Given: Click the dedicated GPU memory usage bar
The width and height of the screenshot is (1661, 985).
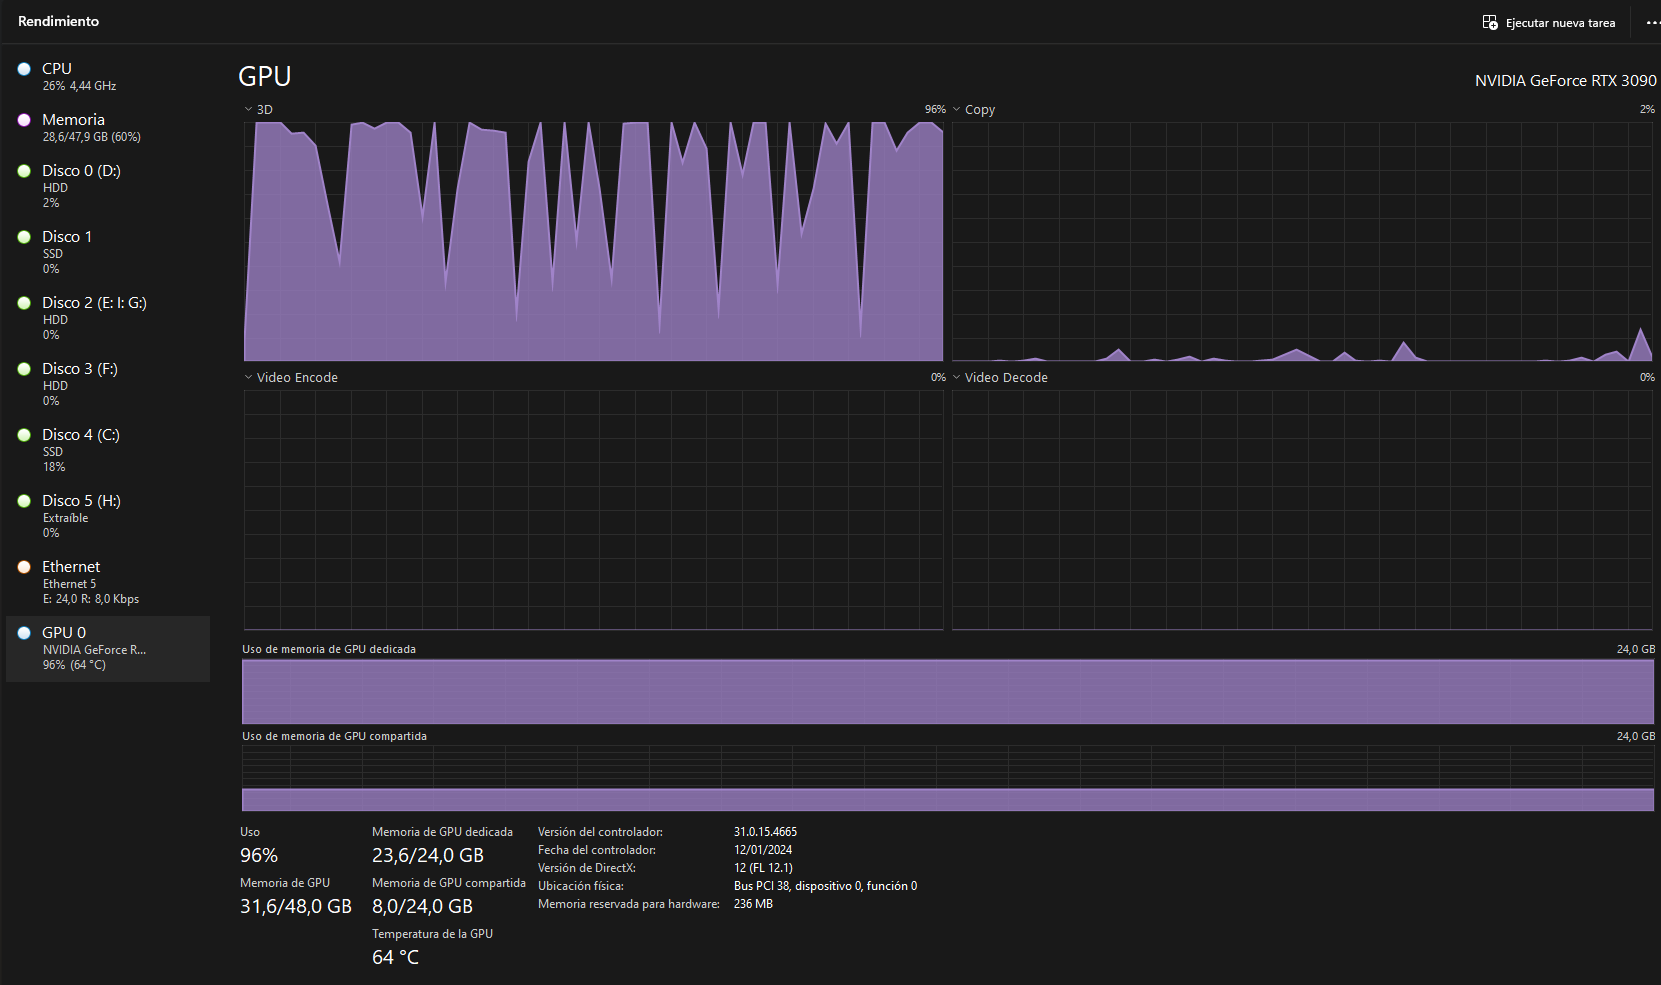Looking at the screenshot, I should pos(947,691).
